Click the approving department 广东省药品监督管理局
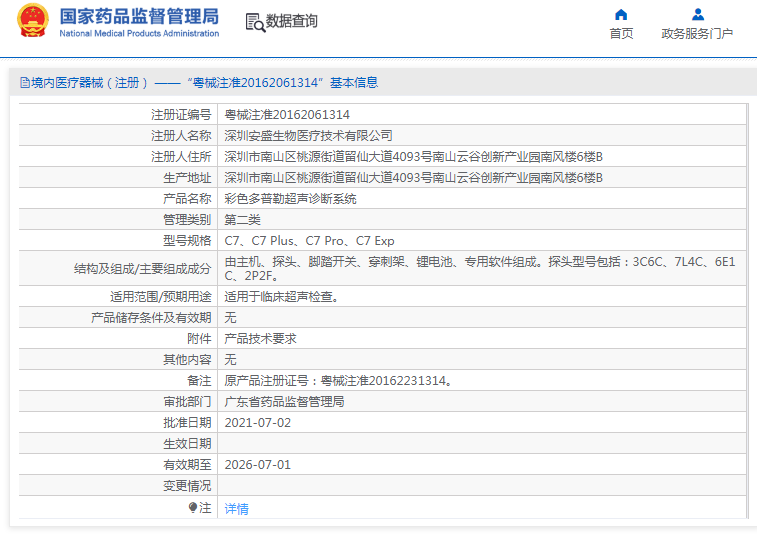Viewport: 757px width, 536px height. (x=284, y=402)
